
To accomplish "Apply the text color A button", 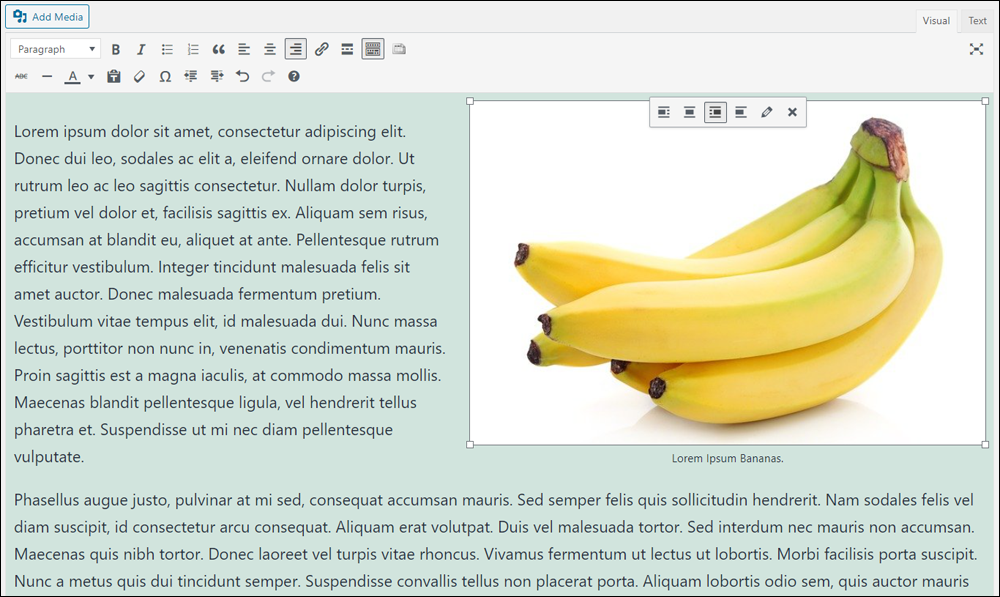I will point(73,77).
